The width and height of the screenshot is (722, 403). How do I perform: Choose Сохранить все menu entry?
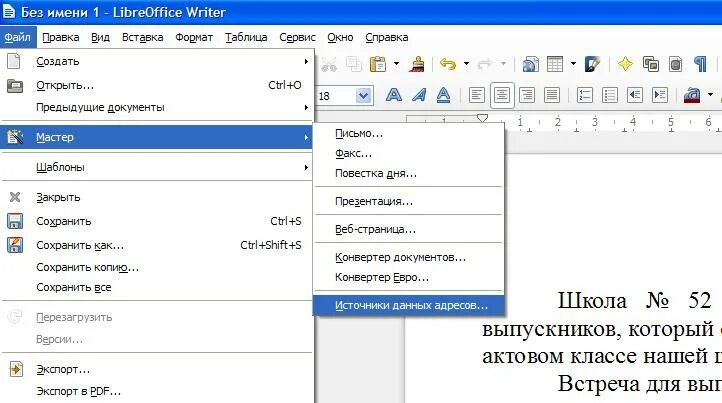coord(157,287)
